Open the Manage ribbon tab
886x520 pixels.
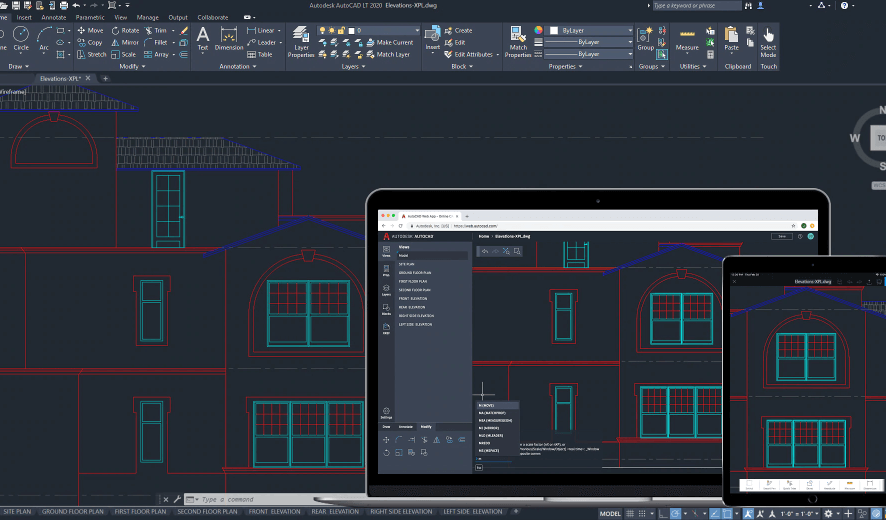(147, 18)
